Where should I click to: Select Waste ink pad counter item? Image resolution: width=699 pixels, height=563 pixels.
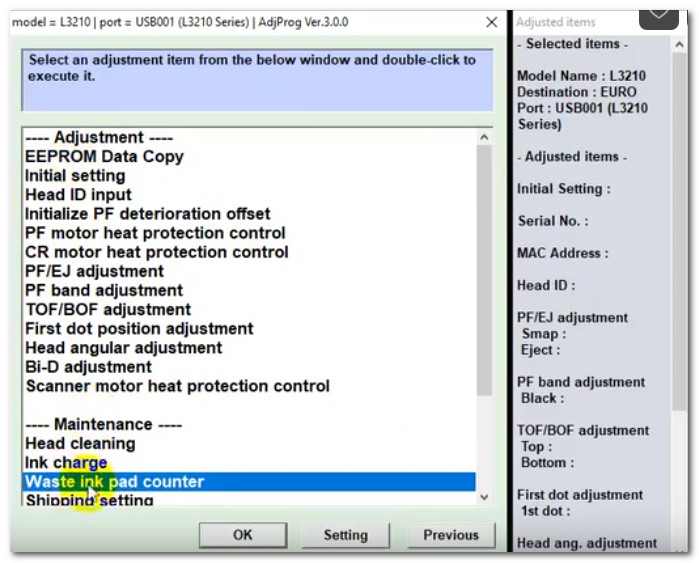point(114,482)
